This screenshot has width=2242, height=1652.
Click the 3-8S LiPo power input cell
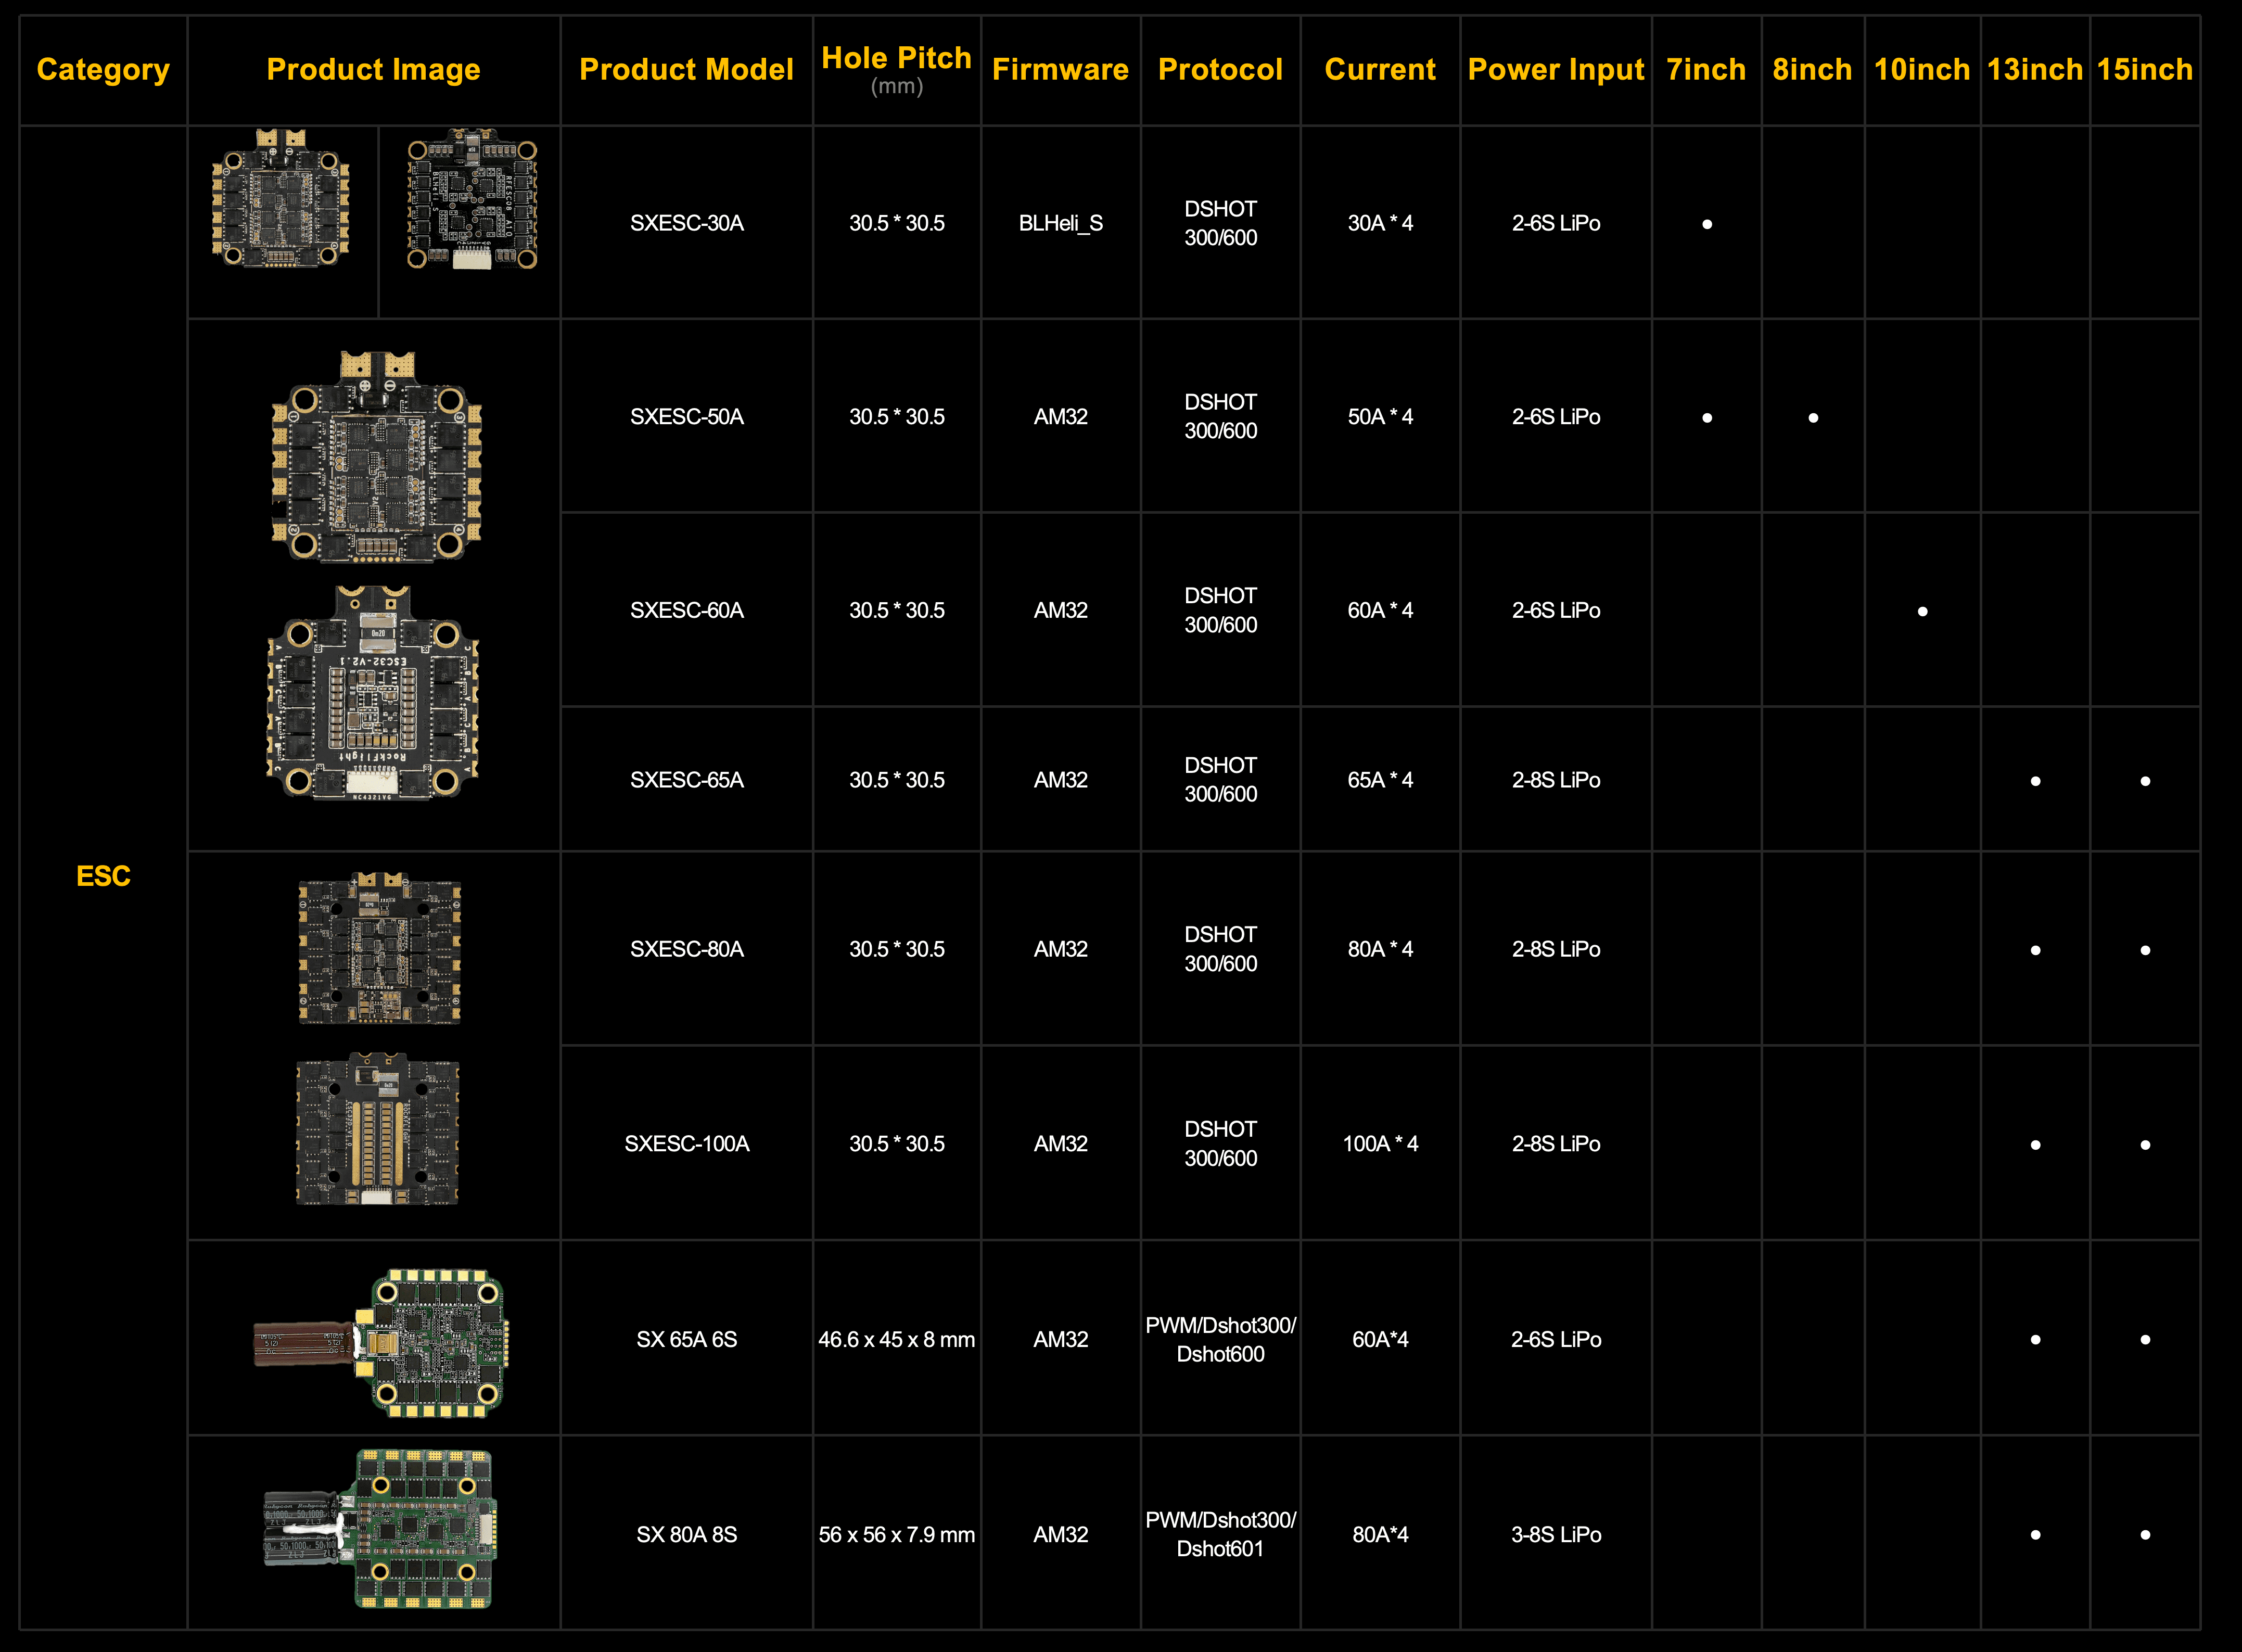pyautogui.click(x=1555, y=1534)
